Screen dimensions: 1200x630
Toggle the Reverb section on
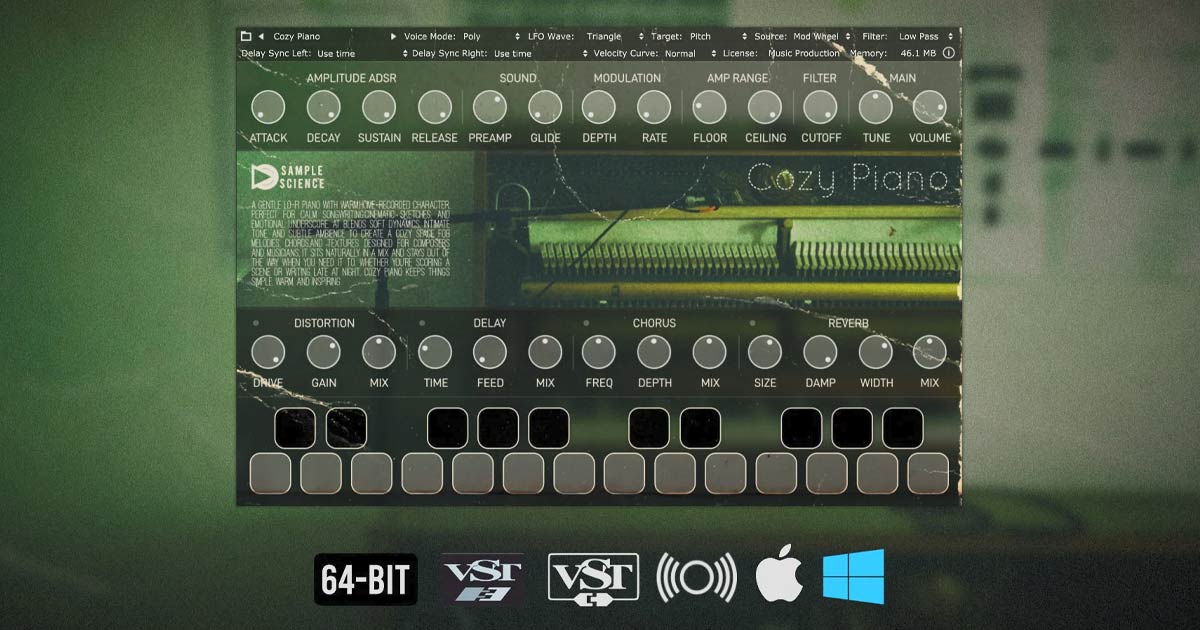click(753, 322)
